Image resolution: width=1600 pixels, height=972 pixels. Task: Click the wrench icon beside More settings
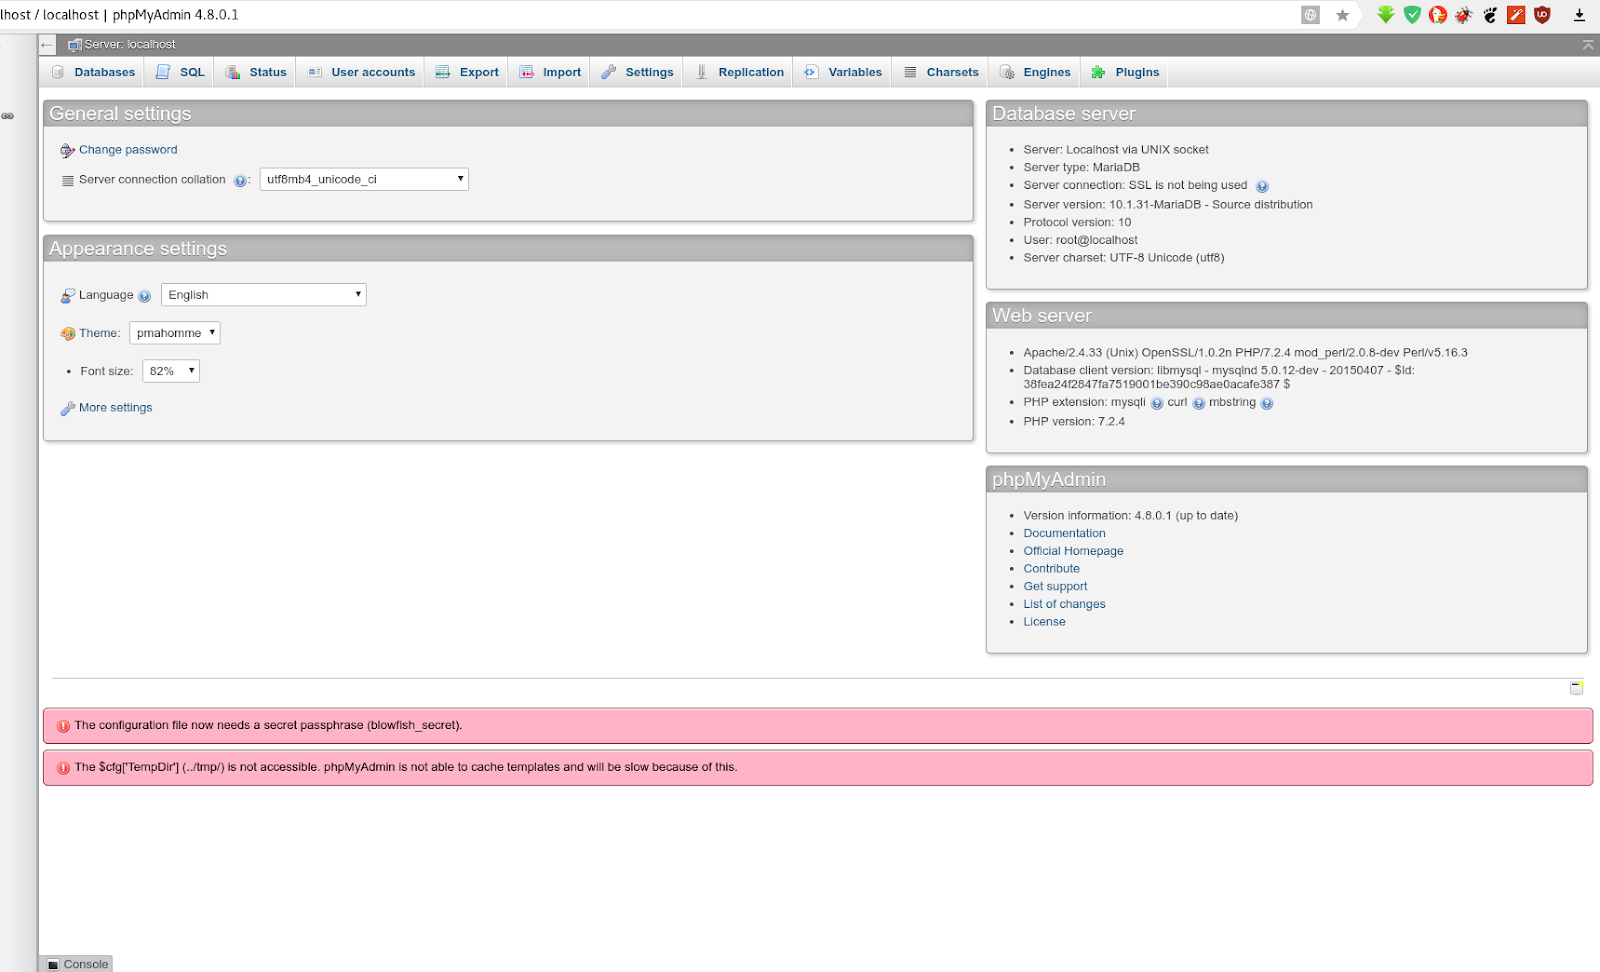pyautogui.click(x=67, y=408)
